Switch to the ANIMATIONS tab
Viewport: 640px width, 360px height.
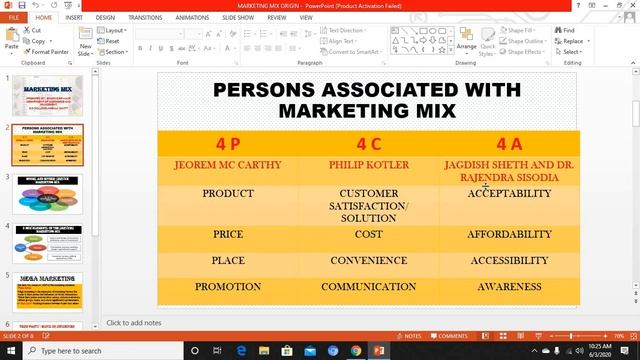click(192, 18)
